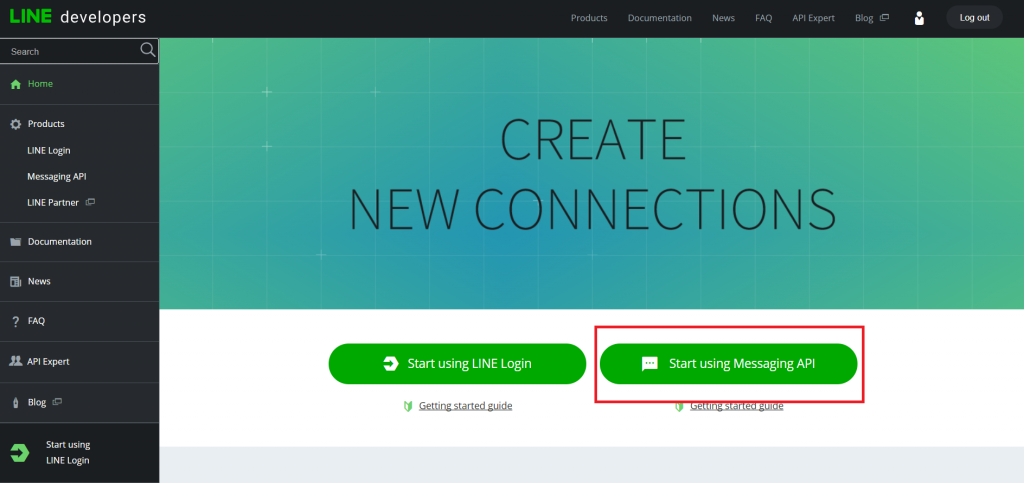1024x483 pixels.
Task: Open Getting started guide under Messaging API
Action: pos(737,406)
